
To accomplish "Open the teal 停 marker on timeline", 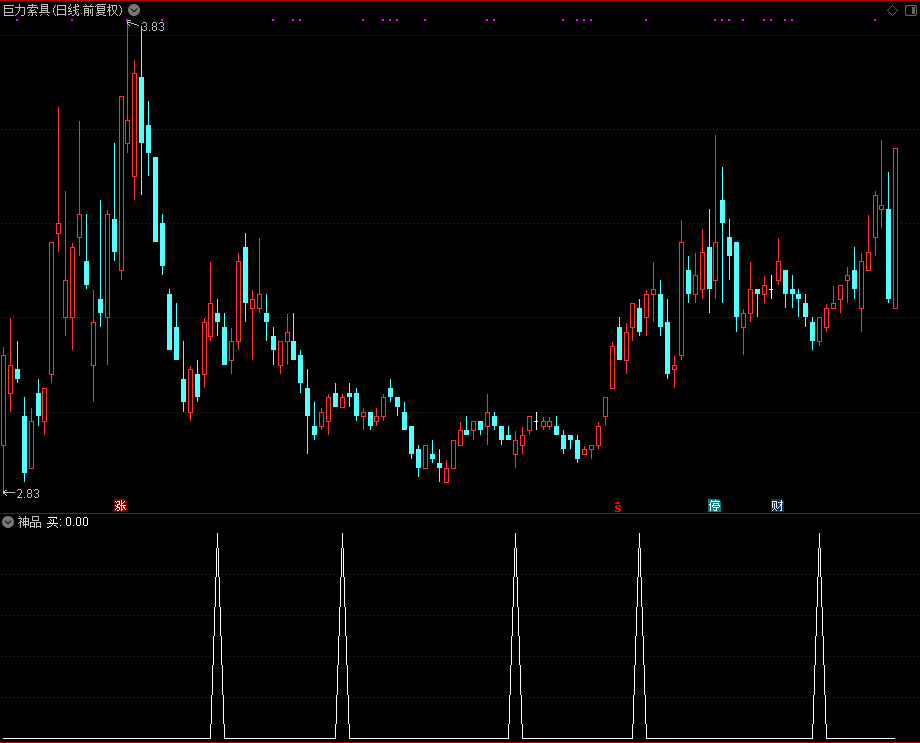I will coord(714,505).
